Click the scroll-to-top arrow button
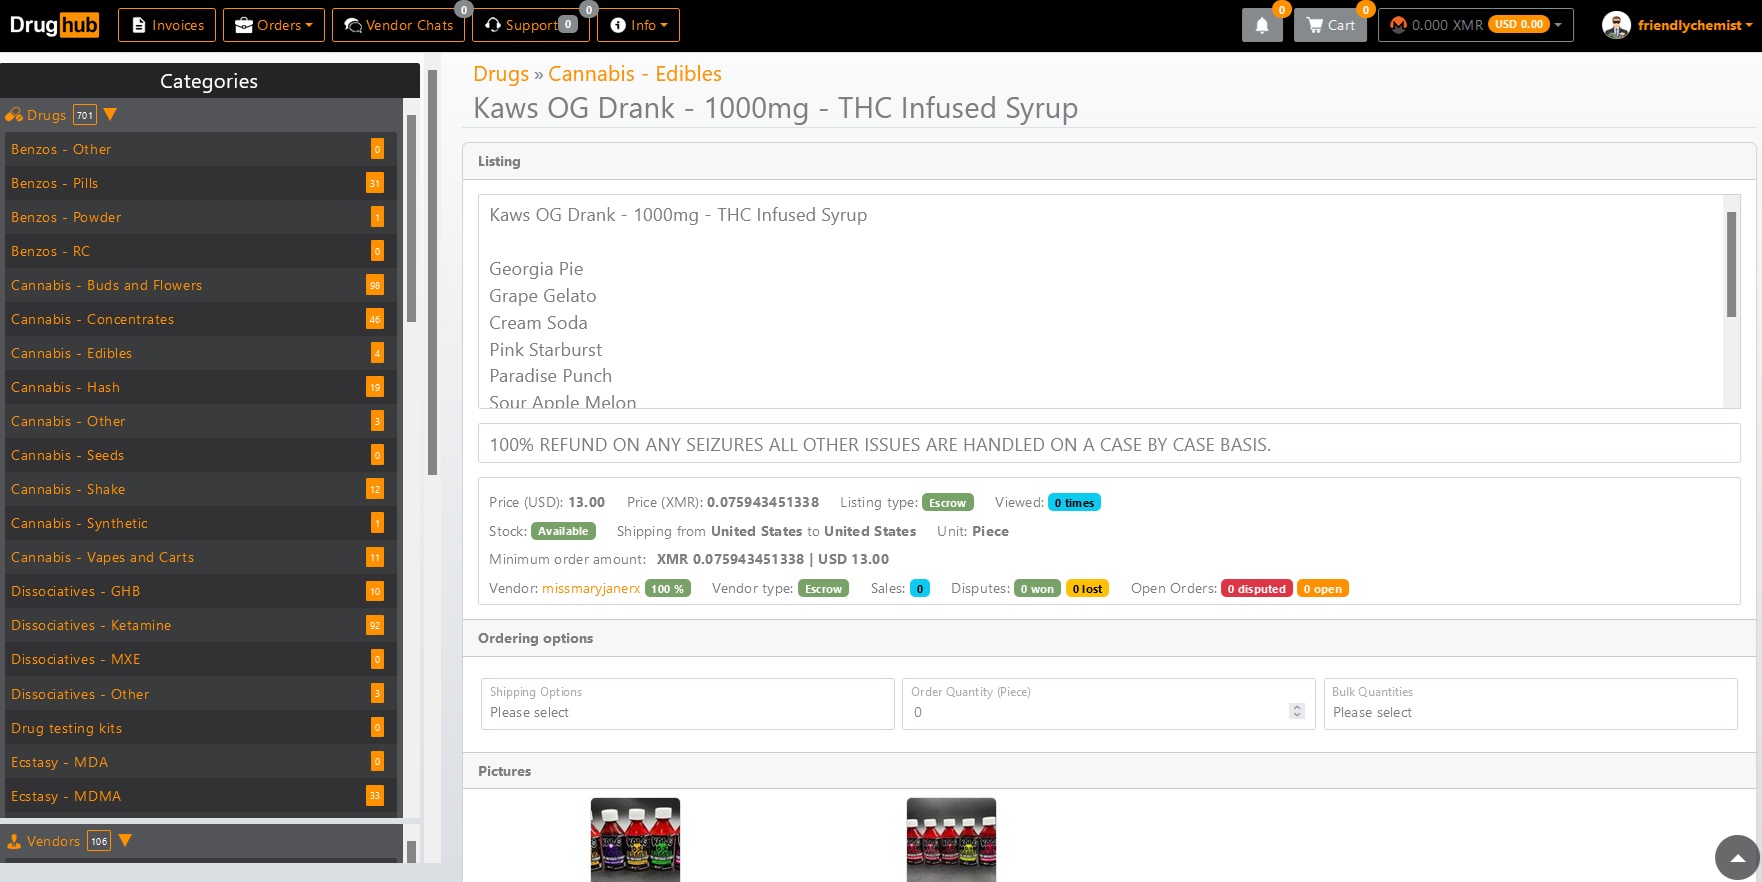Viewport: 1762px width, 882px height. [1737, 857]
